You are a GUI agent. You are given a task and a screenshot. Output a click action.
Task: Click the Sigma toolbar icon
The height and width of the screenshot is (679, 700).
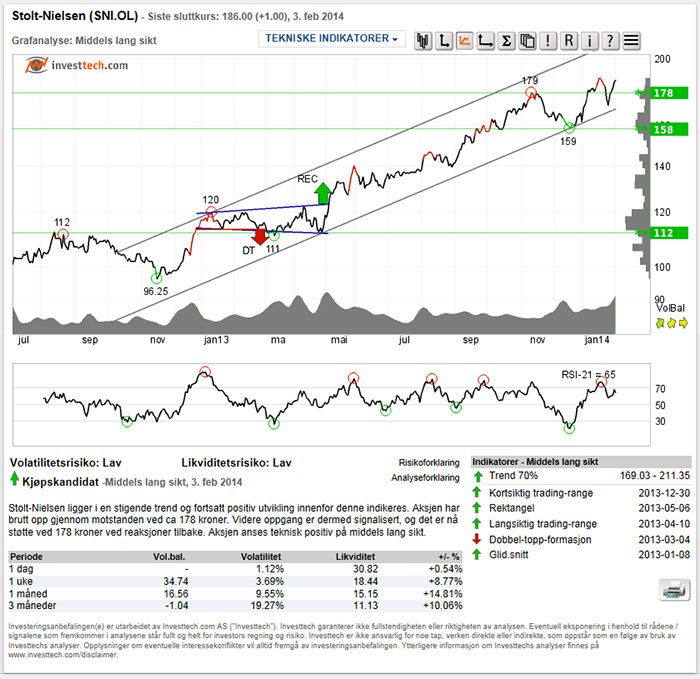[x=507, y=40]
